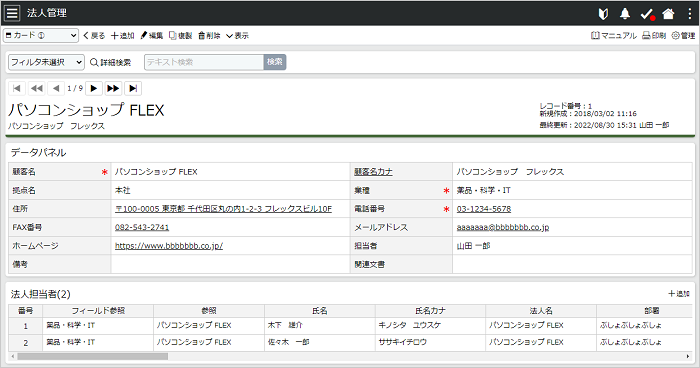Click the 検索 search button
Screen dimensions: 700x368
(x=275, y=62)
